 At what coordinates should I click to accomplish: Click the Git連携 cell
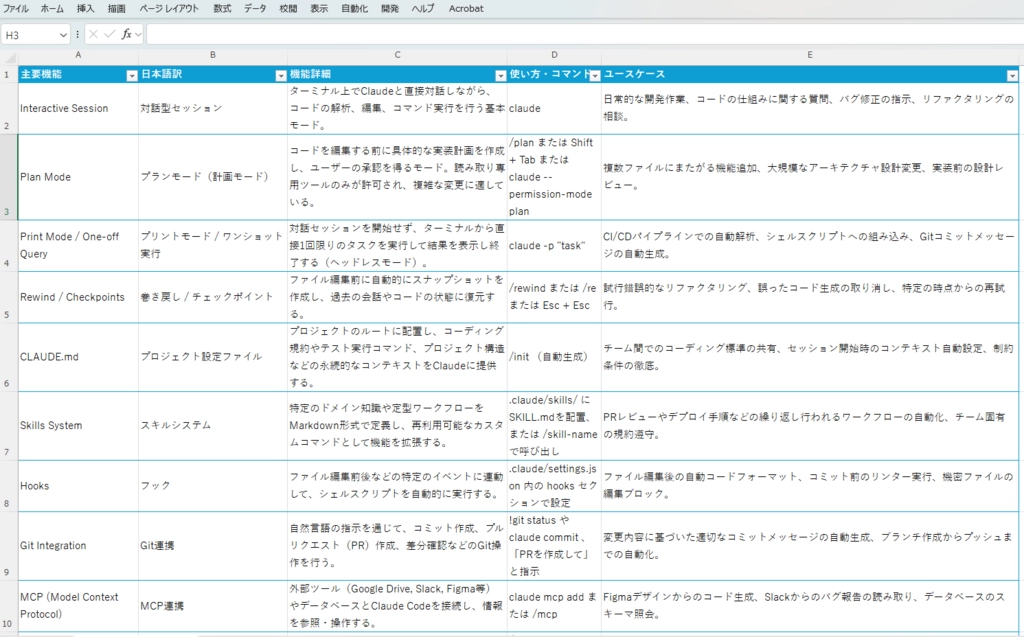[x=213, y=546]
